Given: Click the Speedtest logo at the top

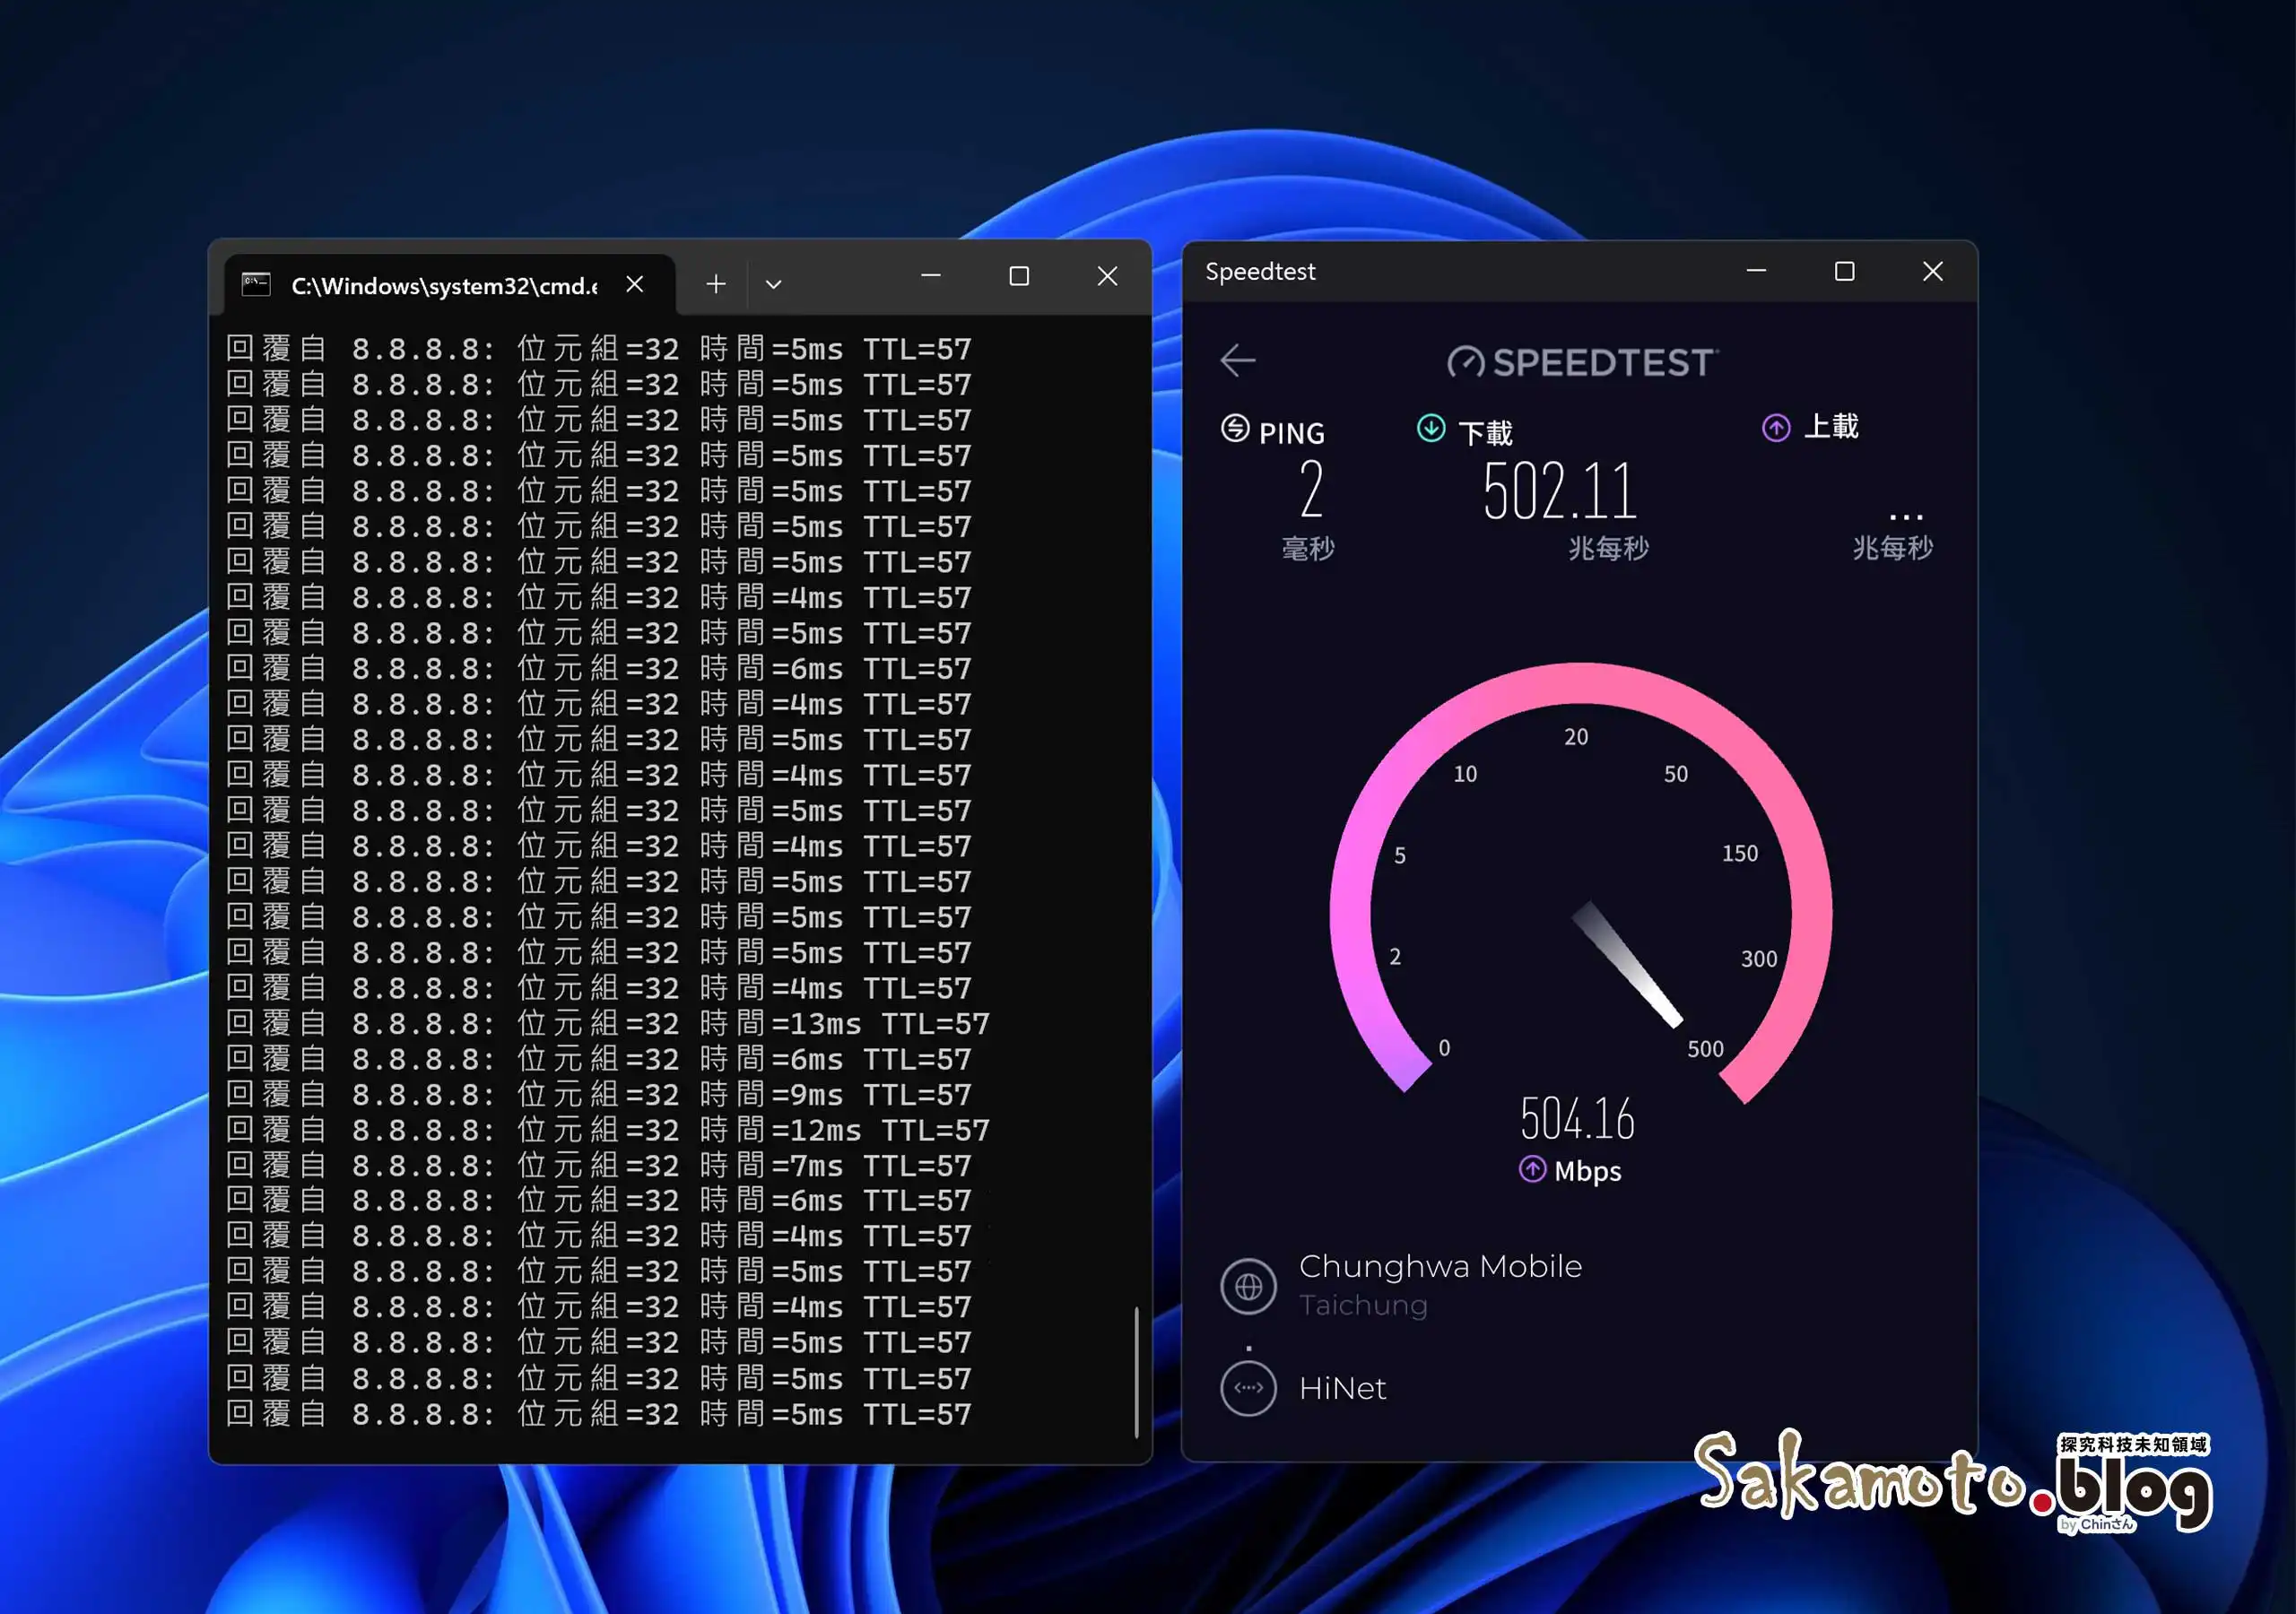Looking at the screenshot, I should 1580,362.
